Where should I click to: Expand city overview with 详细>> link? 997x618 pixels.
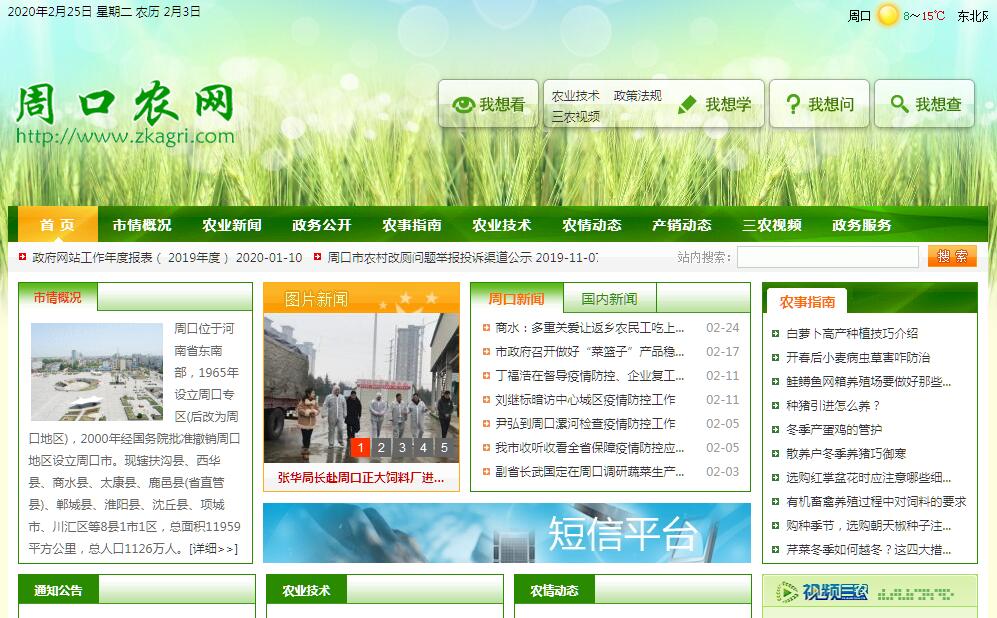(214, 548)
